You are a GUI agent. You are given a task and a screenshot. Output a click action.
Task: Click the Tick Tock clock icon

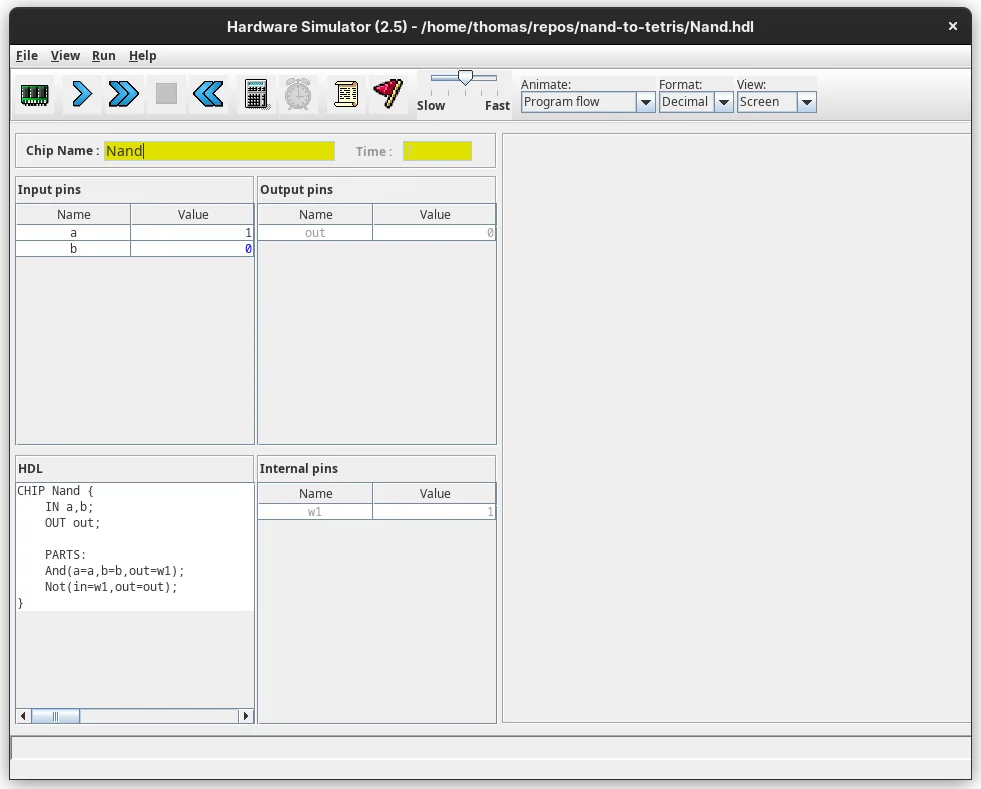[298, 95]
